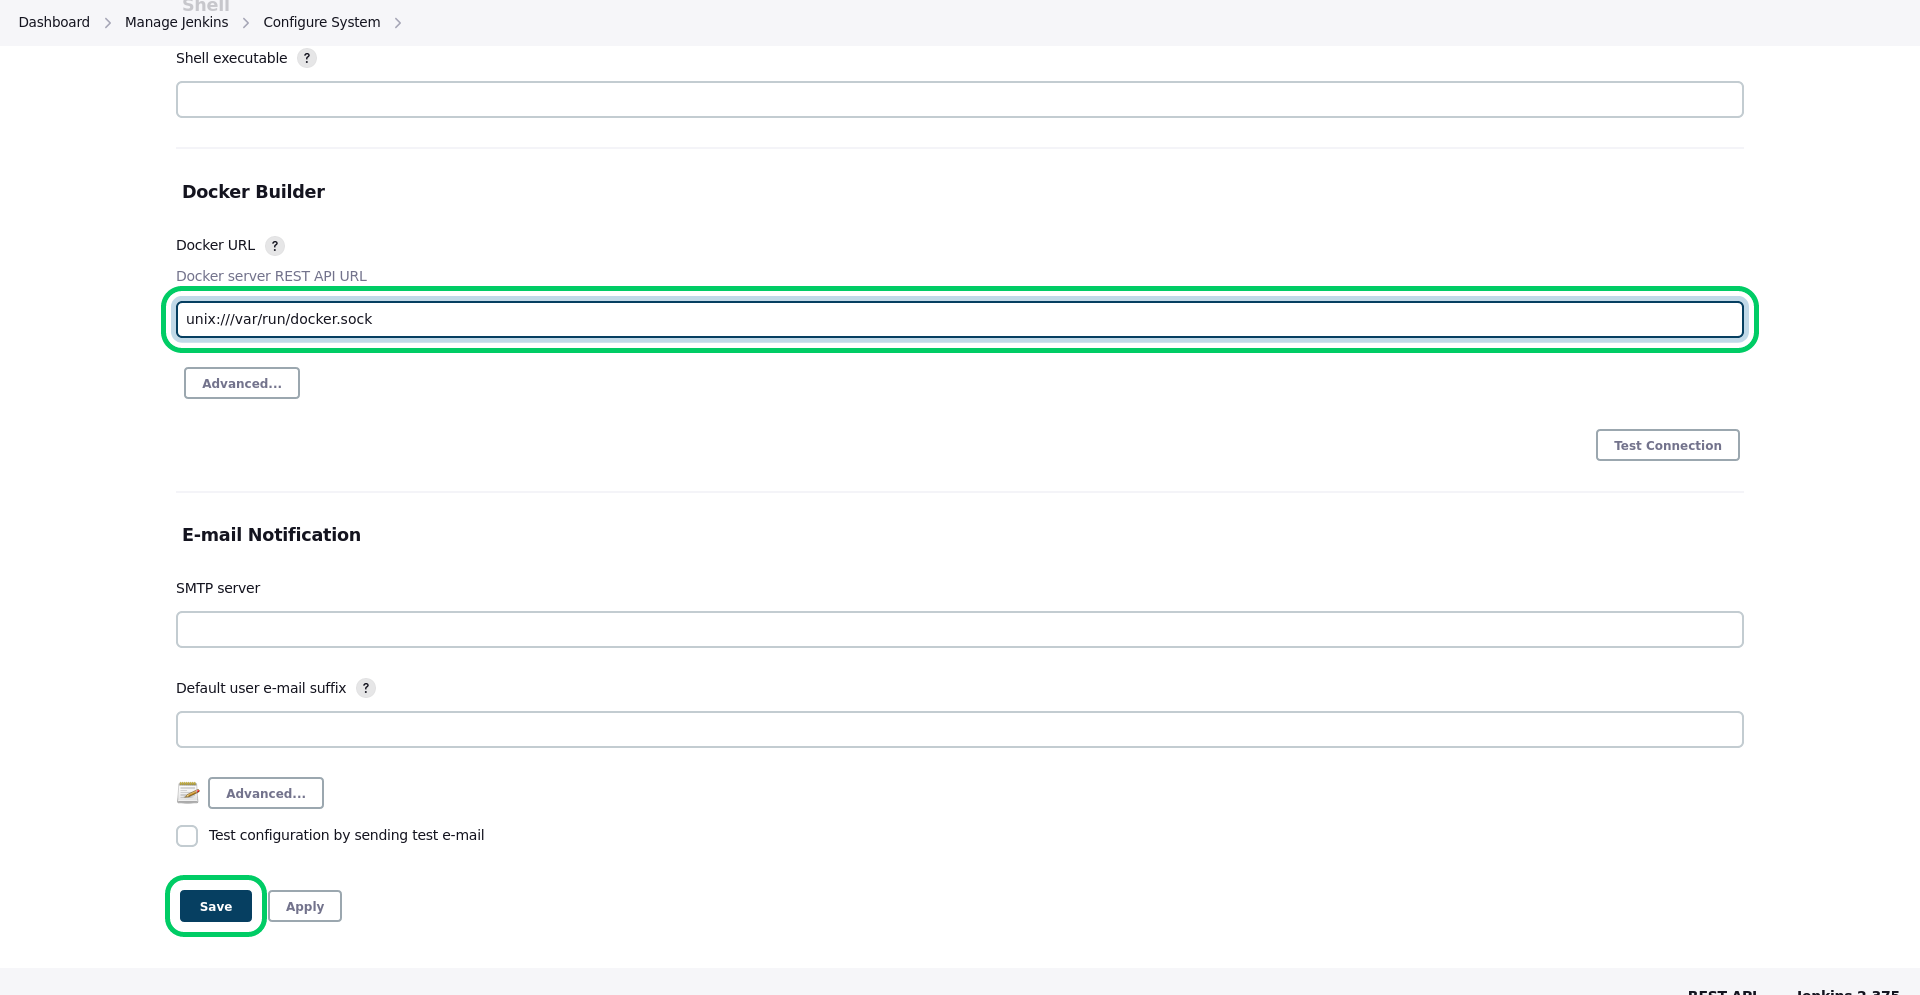This screenshot has width=1920, height=995.
Task: Open the Docker URL help icon
Action: (275, 246)
